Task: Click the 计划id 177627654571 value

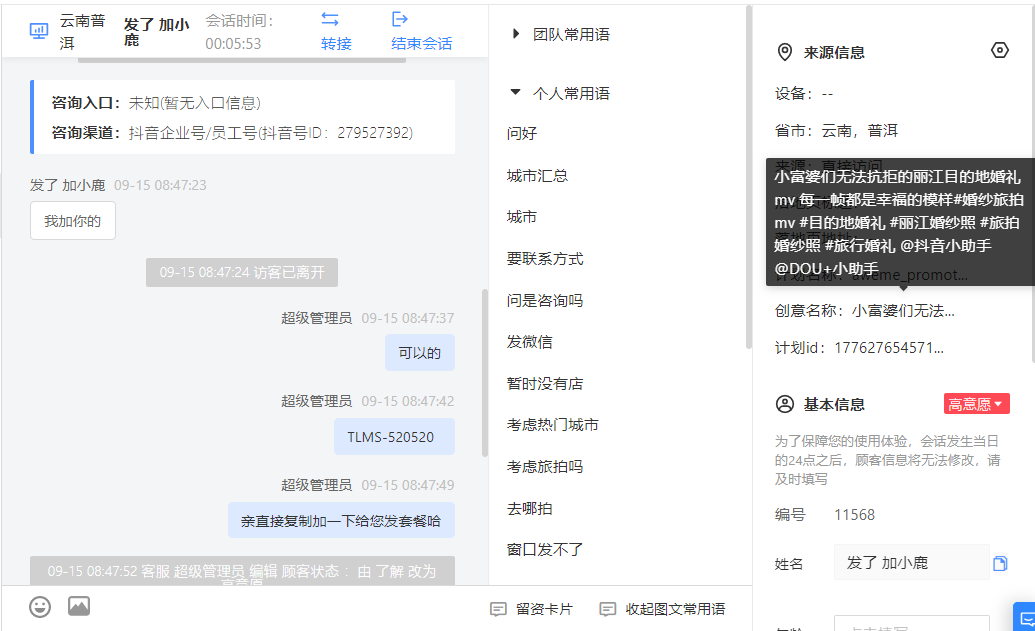Action: [888, 348]
